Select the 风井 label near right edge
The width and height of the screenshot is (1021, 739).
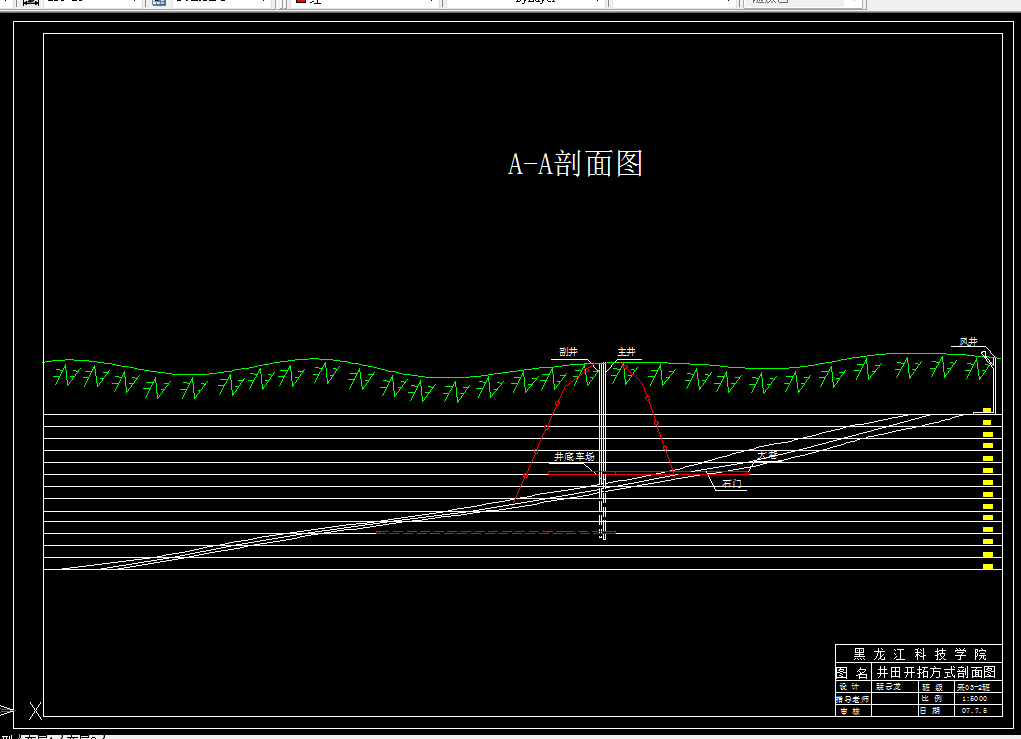click(968, 341)
